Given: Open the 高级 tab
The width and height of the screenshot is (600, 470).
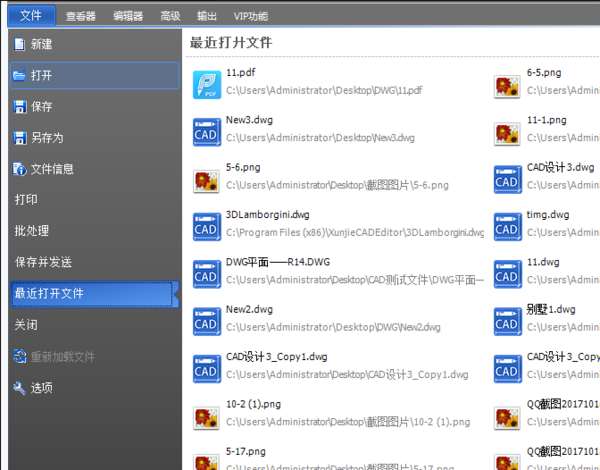Looking at the screenshot, I should tap(170, 16).
